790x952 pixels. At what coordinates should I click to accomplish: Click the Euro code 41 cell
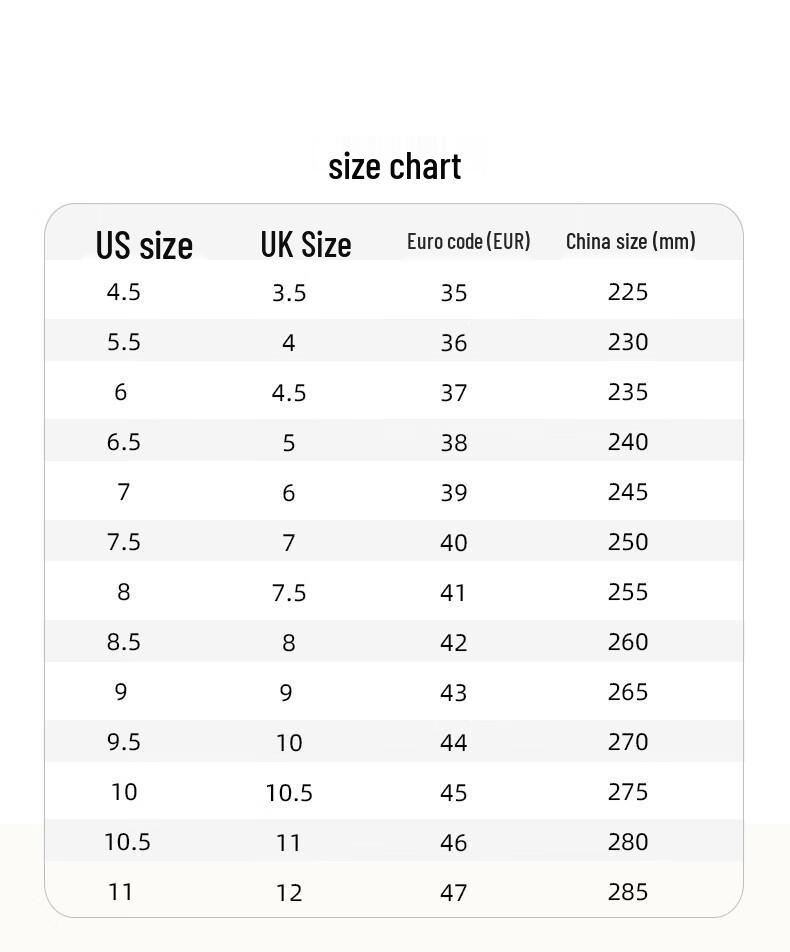point(454,593)
